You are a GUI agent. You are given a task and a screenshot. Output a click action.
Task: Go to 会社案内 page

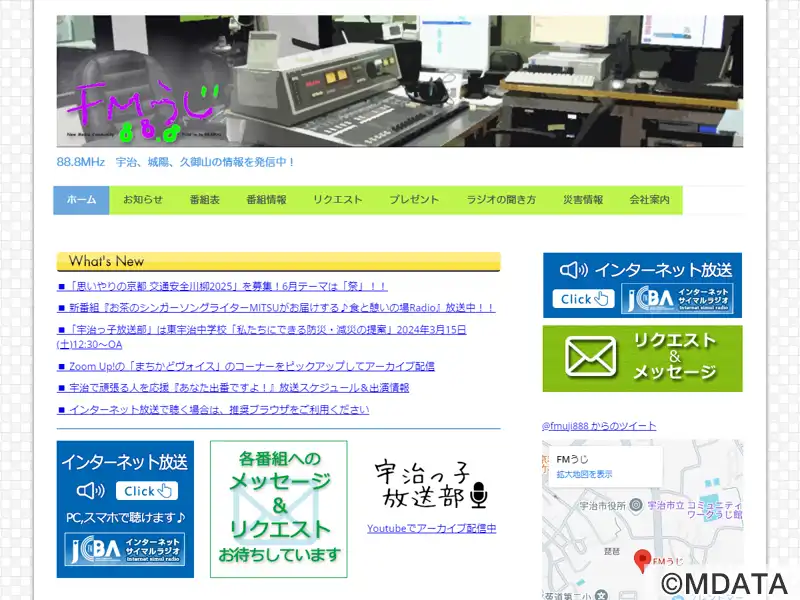coord(649,200)
